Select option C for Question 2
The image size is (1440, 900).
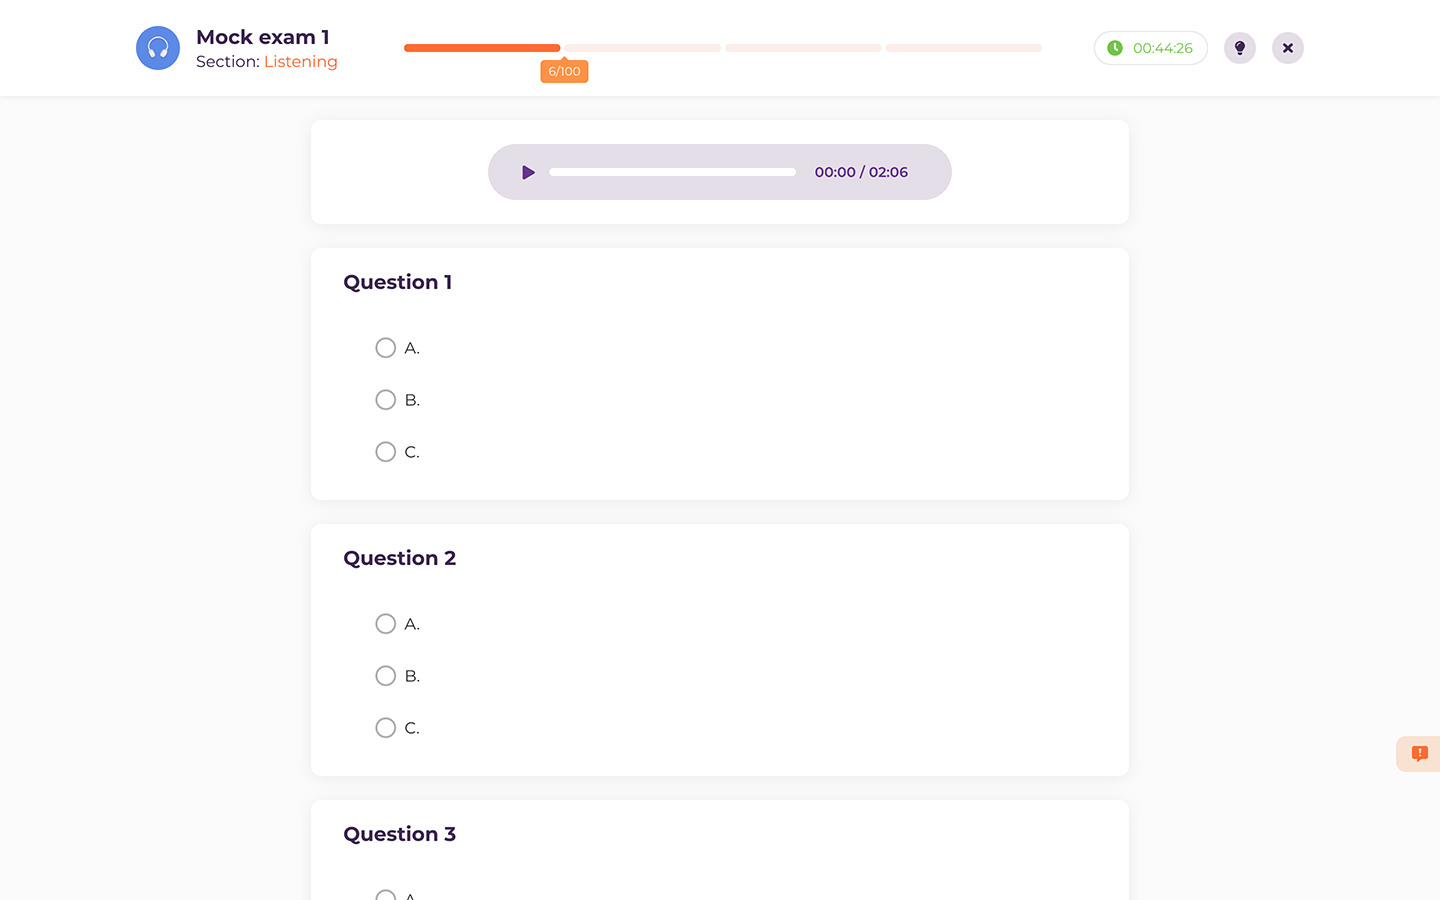tap(385, 727)
